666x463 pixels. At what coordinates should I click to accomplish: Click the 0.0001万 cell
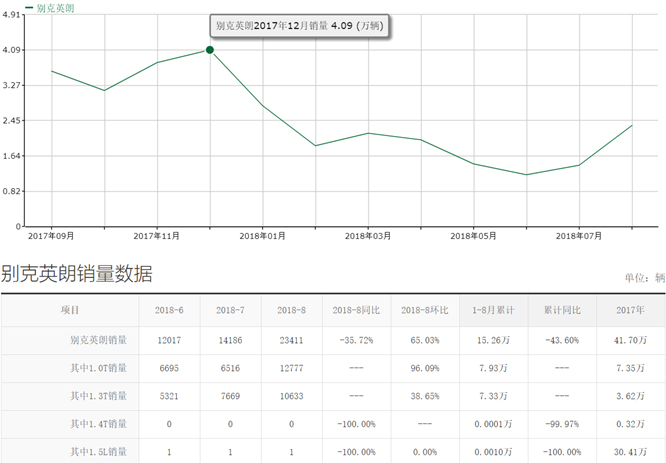pos(494,424)
